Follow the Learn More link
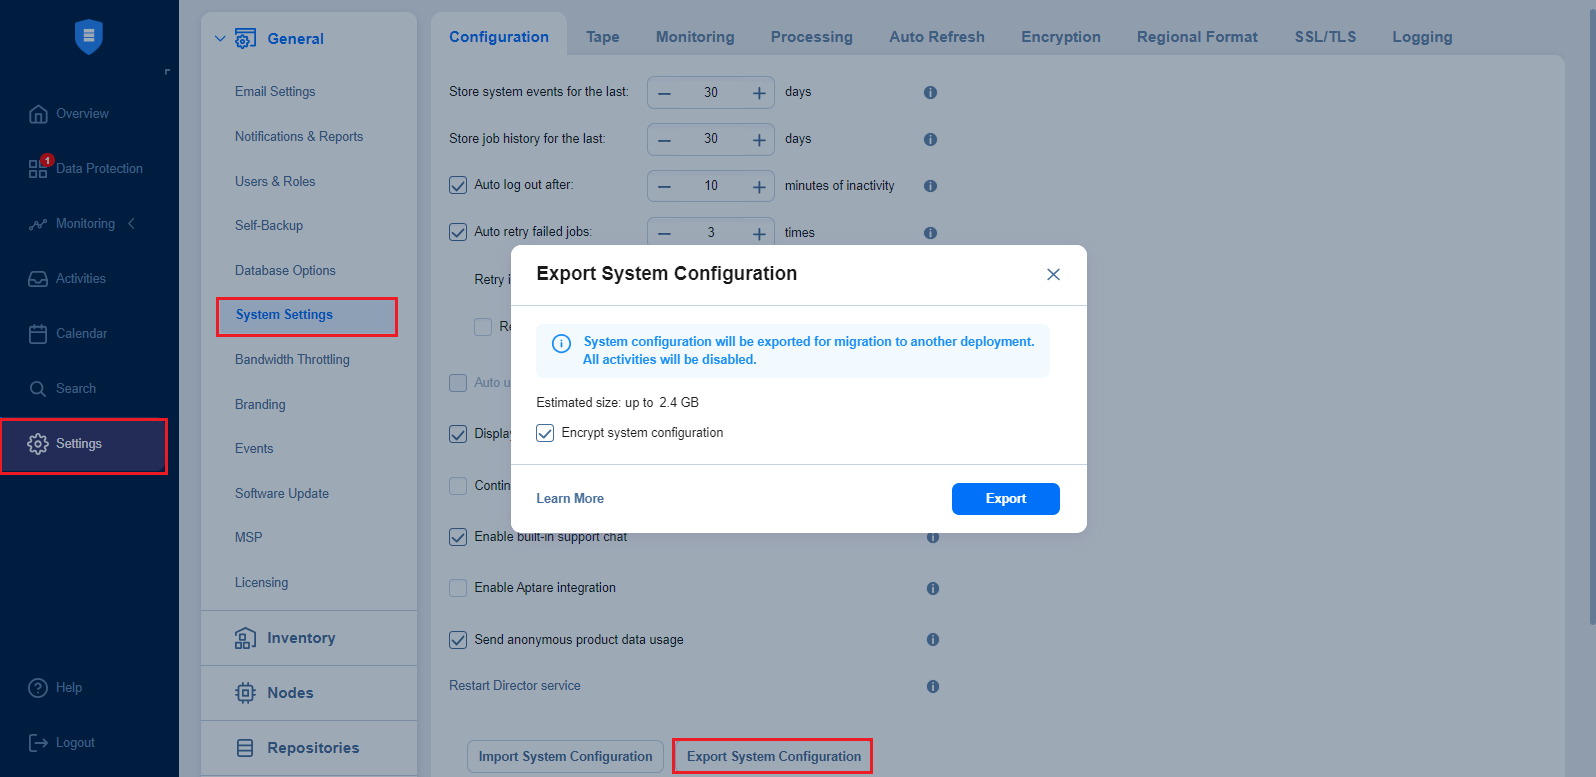The image size is (1596, 777). click(x=569, y=499)
